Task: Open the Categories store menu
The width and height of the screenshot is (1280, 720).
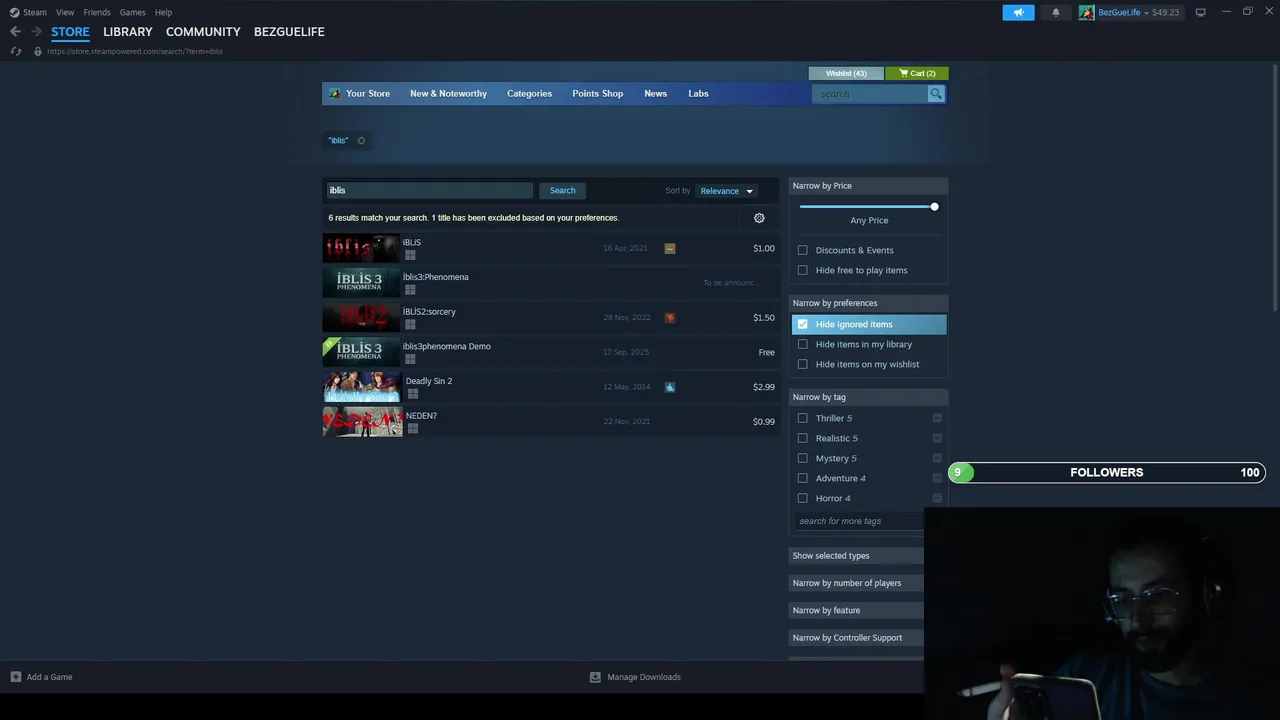Action: point(529,94)
